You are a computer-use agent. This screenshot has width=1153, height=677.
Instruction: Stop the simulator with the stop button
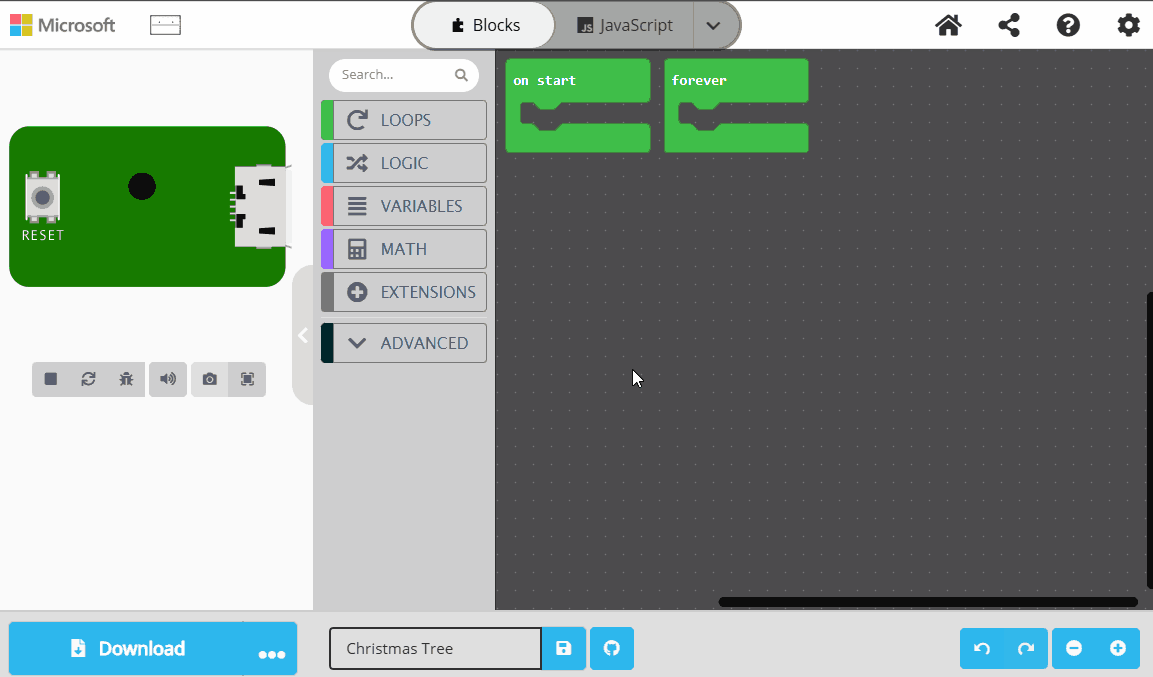pos(51,379)
